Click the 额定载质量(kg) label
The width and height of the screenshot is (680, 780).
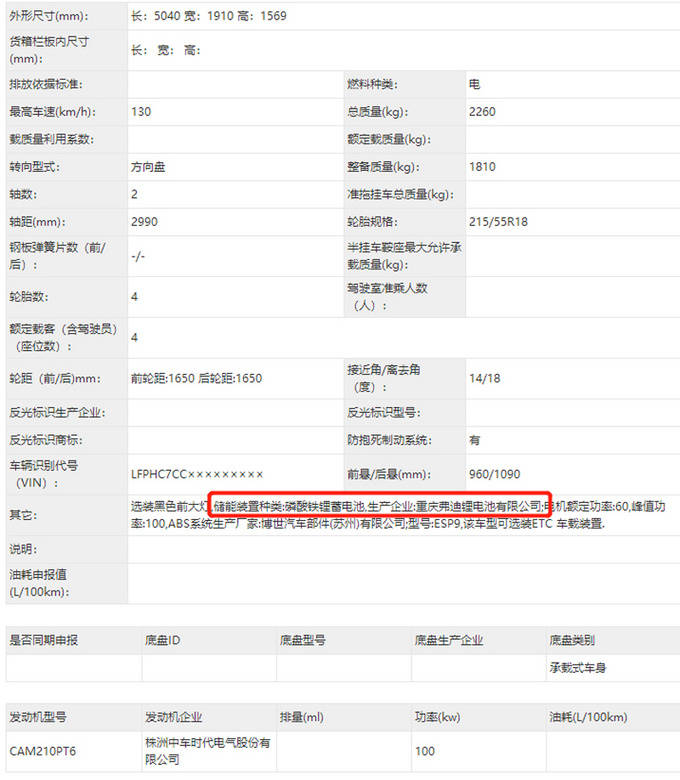[389, 139]
